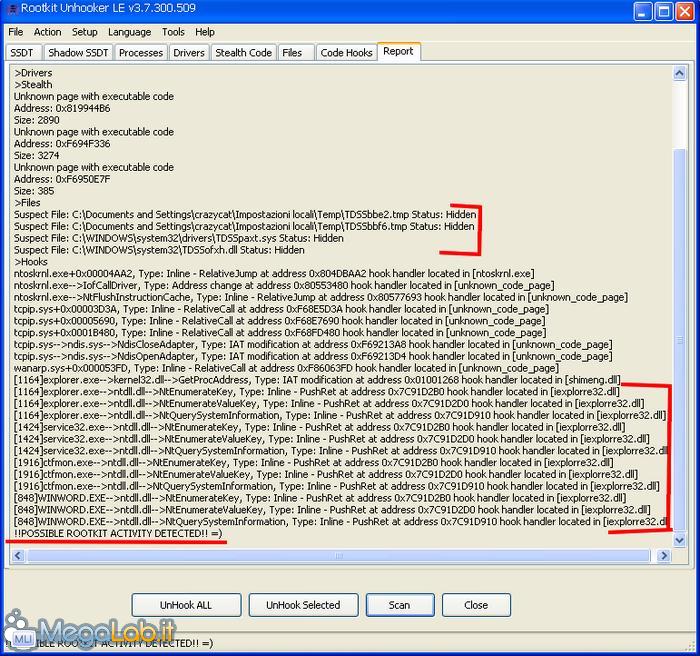Image resolution: width=700 pixels, height=656 pixels.
Task: Click the ntoskrnl.exe IofCallDriver hook line
Action: (x=284, y=285)
